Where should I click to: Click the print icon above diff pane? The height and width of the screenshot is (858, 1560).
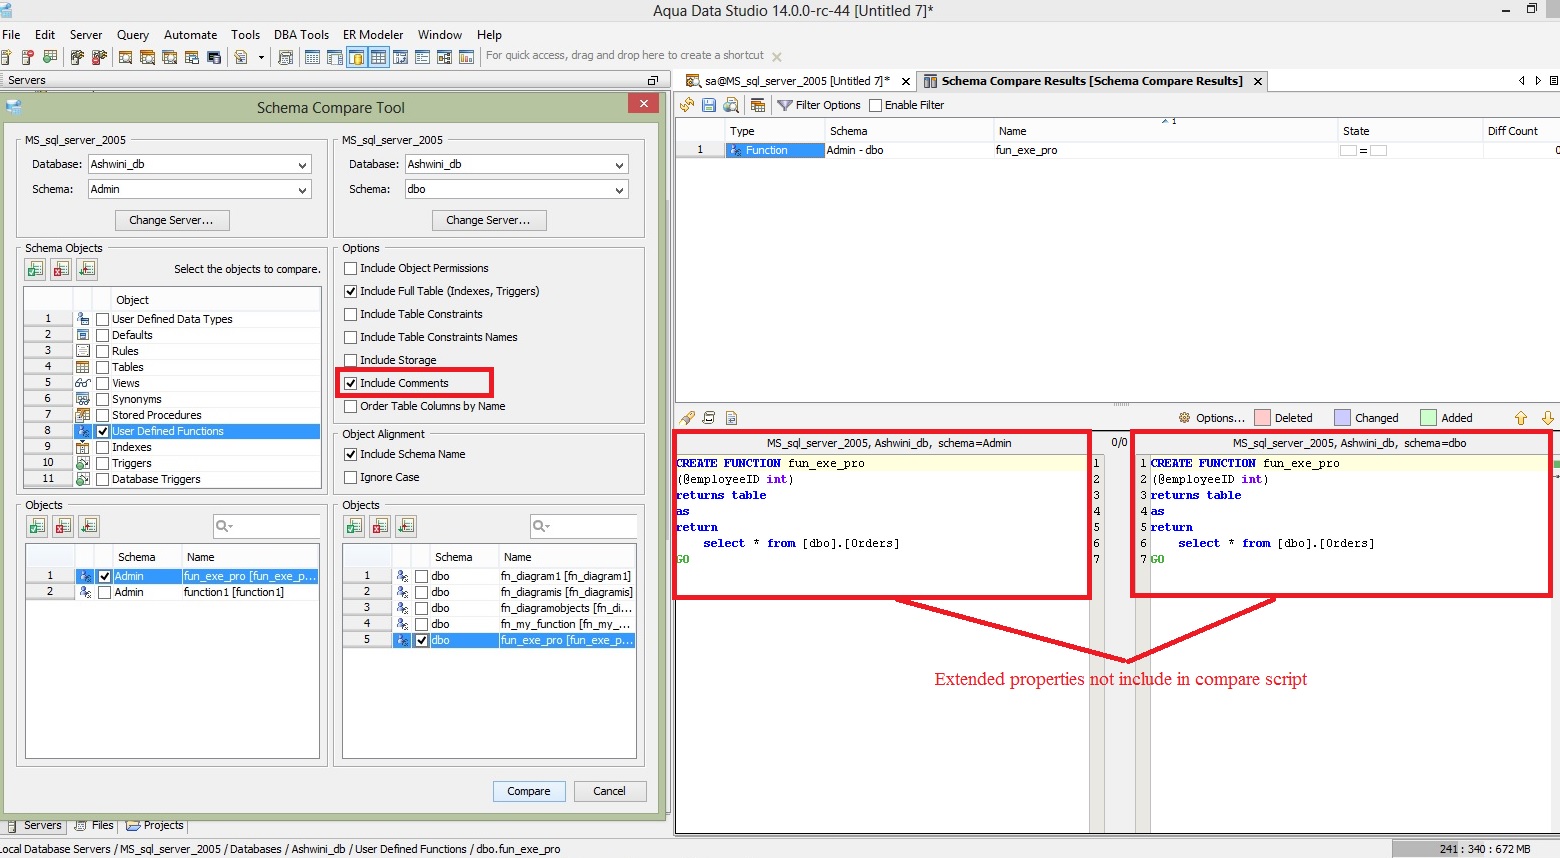coord(709,418)
